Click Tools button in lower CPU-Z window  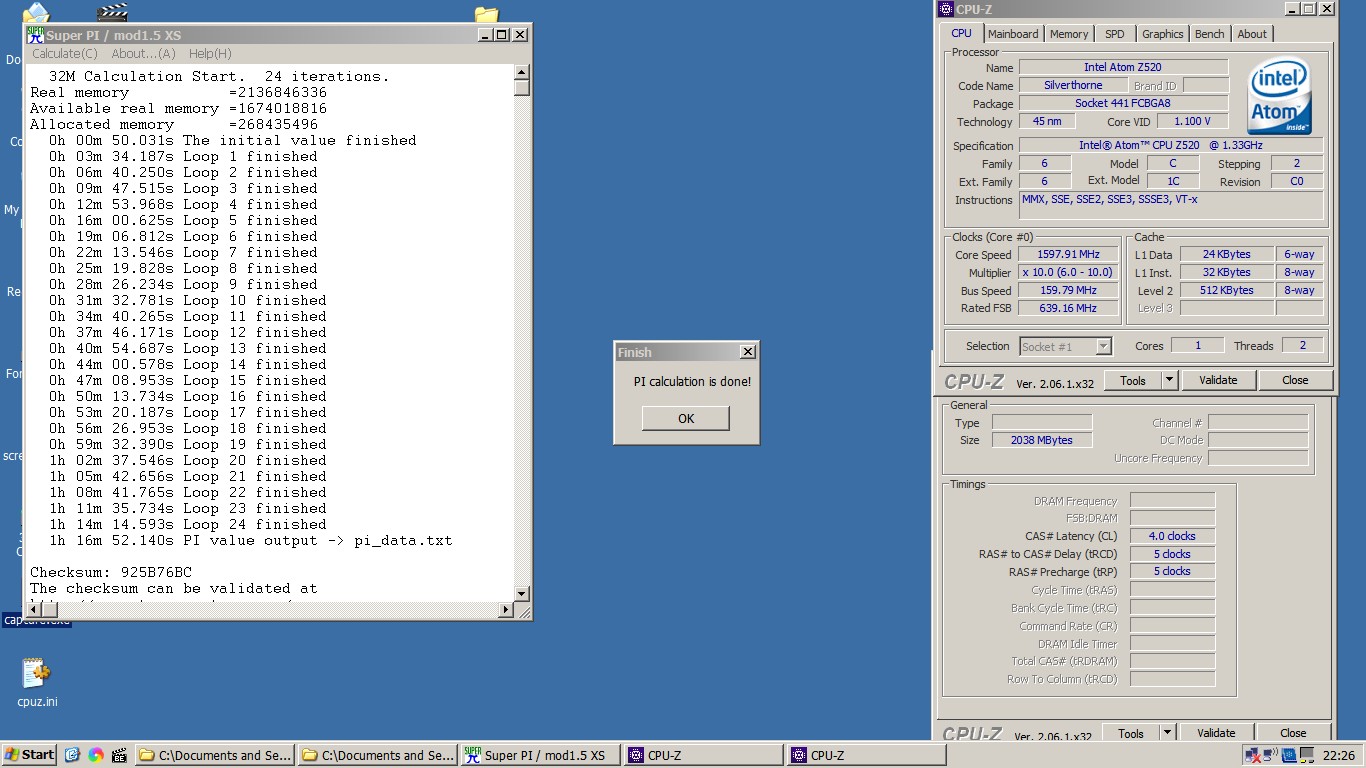click(1131, 733)
